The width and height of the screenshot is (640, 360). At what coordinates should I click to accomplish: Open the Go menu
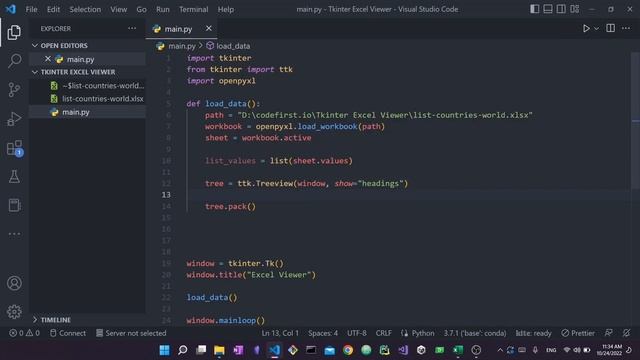tap(141, 9)
